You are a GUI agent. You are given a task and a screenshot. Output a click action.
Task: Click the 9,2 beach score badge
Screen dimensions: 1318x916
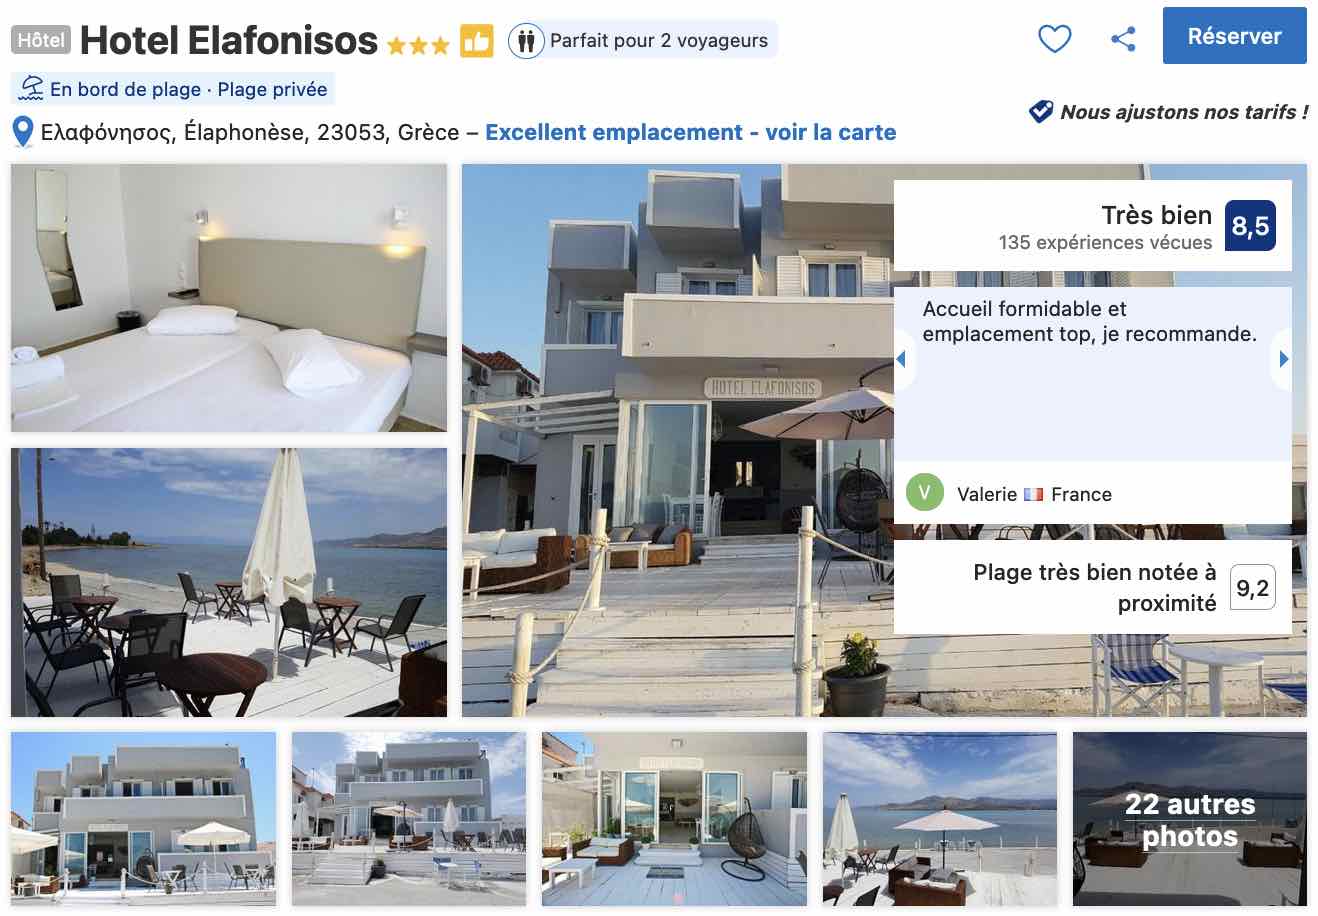click(x=1252, y=587)
